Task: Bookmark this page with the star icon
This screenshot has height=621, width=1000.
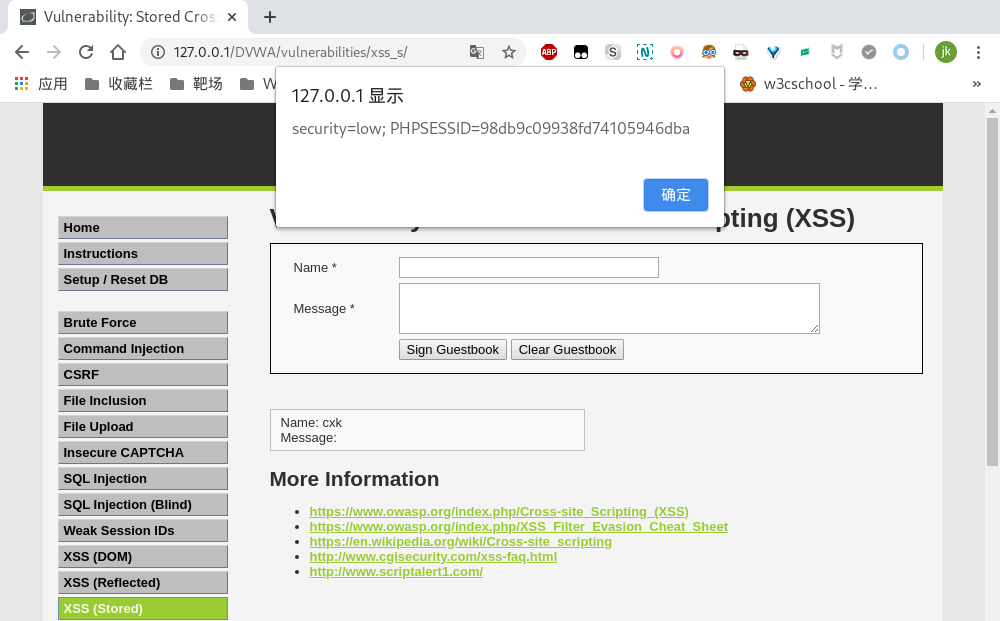Action: (x=508, y=52)
